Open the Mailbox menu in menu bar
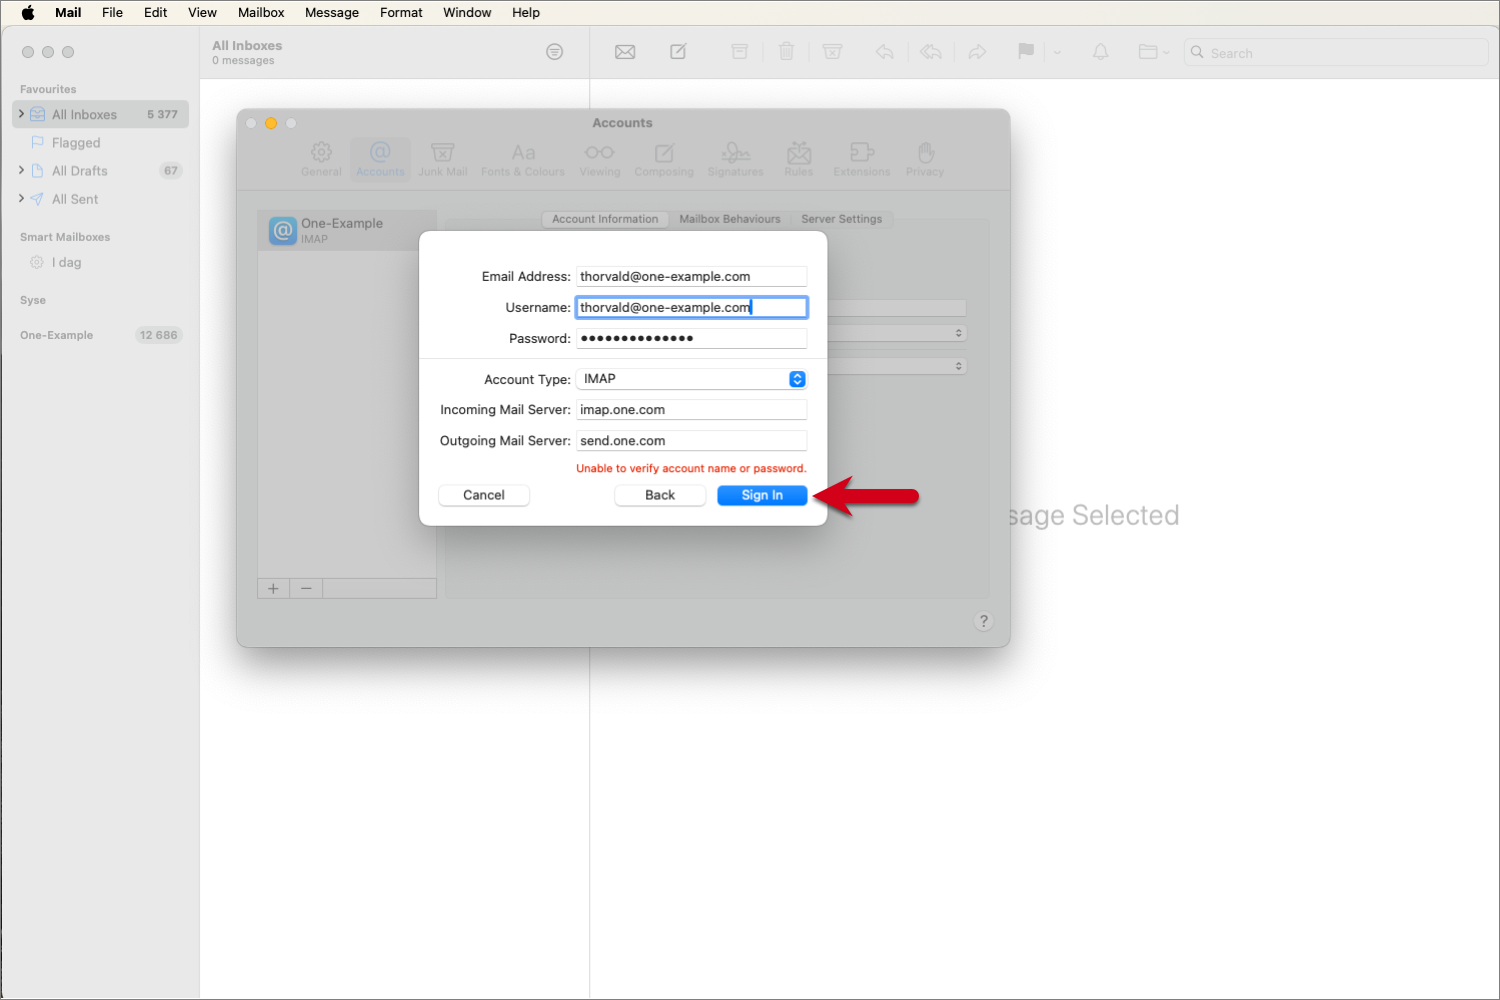This screenshot has height=1000, width=1500. (261, 13)
